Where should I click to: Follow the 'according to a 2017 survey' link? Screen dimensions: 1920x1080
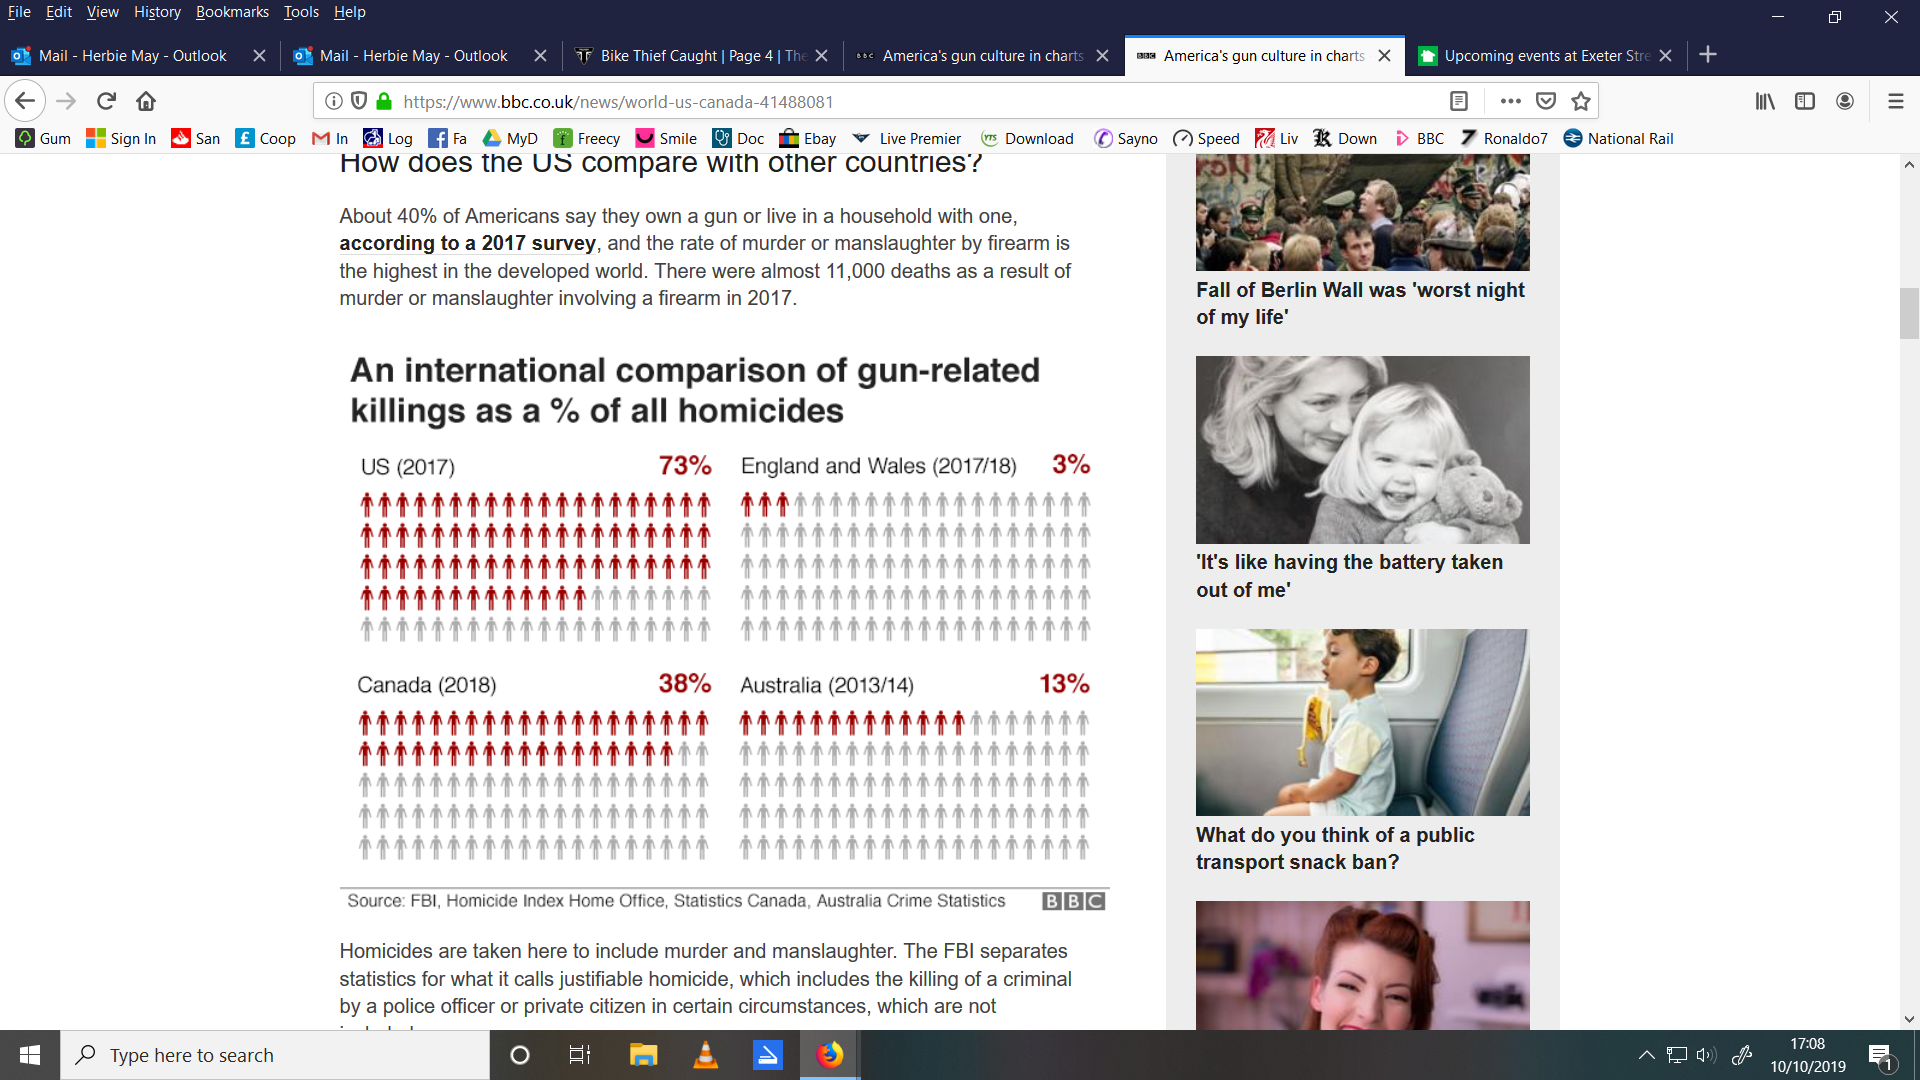(467, 244)
